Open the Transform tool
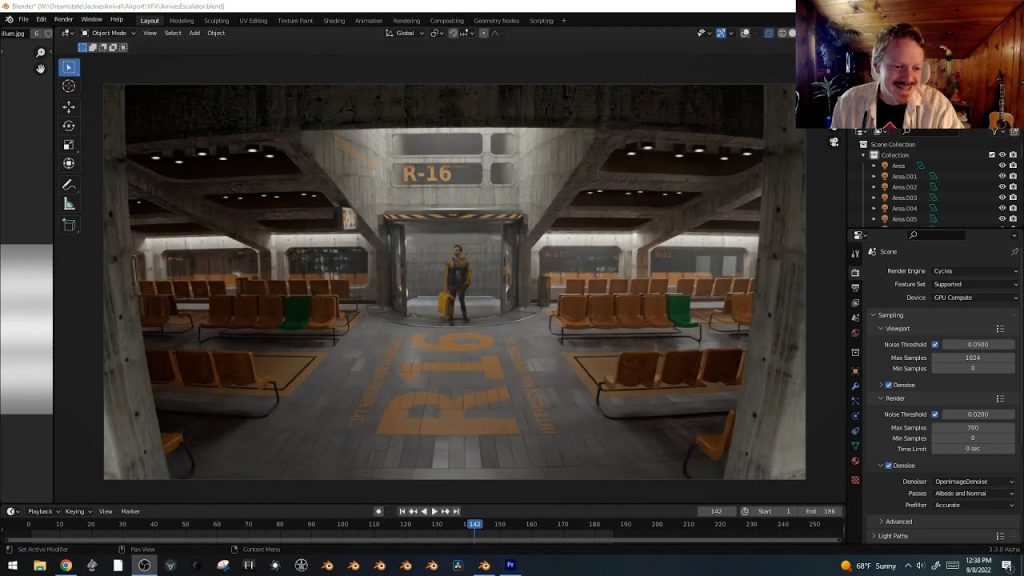This screenshot has width=1024, height=576. point(69,164)
